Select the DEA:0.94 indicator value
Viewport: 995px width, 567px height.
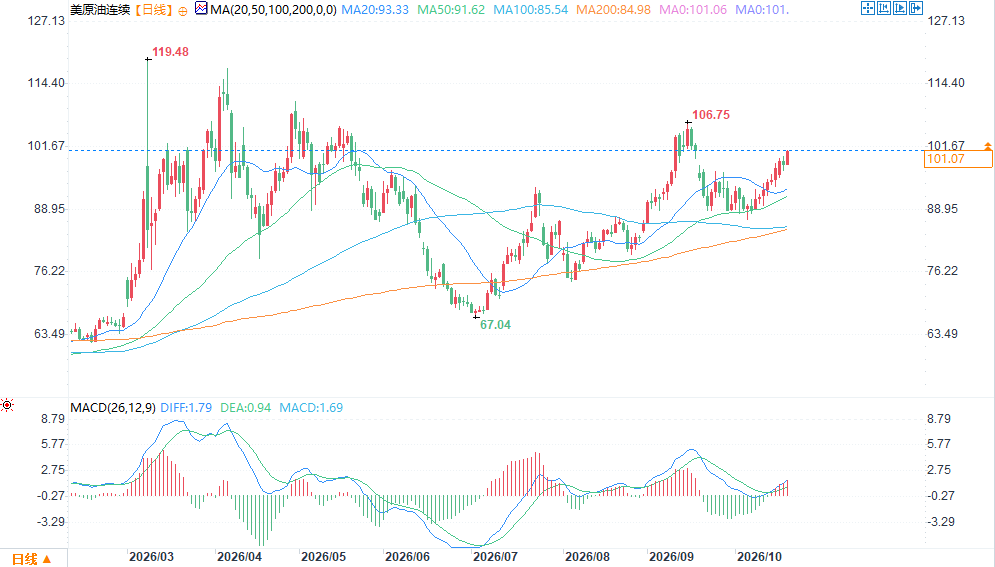tap(246, 408)
